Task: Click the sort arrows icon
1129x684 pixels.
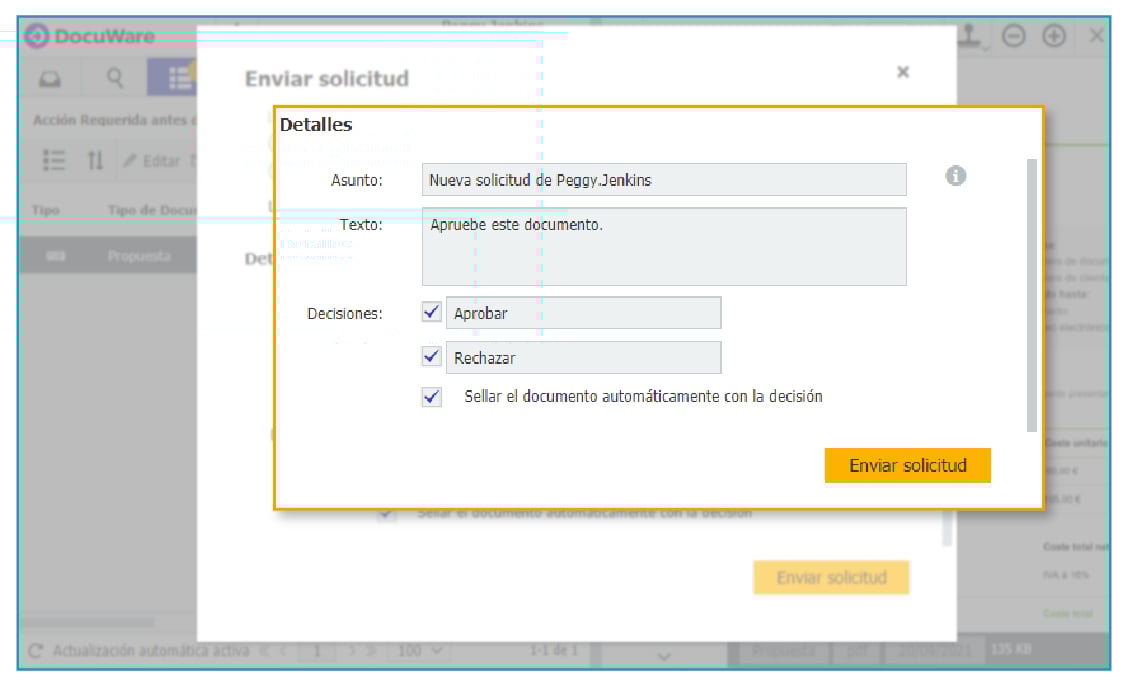Action: point(95,160)
